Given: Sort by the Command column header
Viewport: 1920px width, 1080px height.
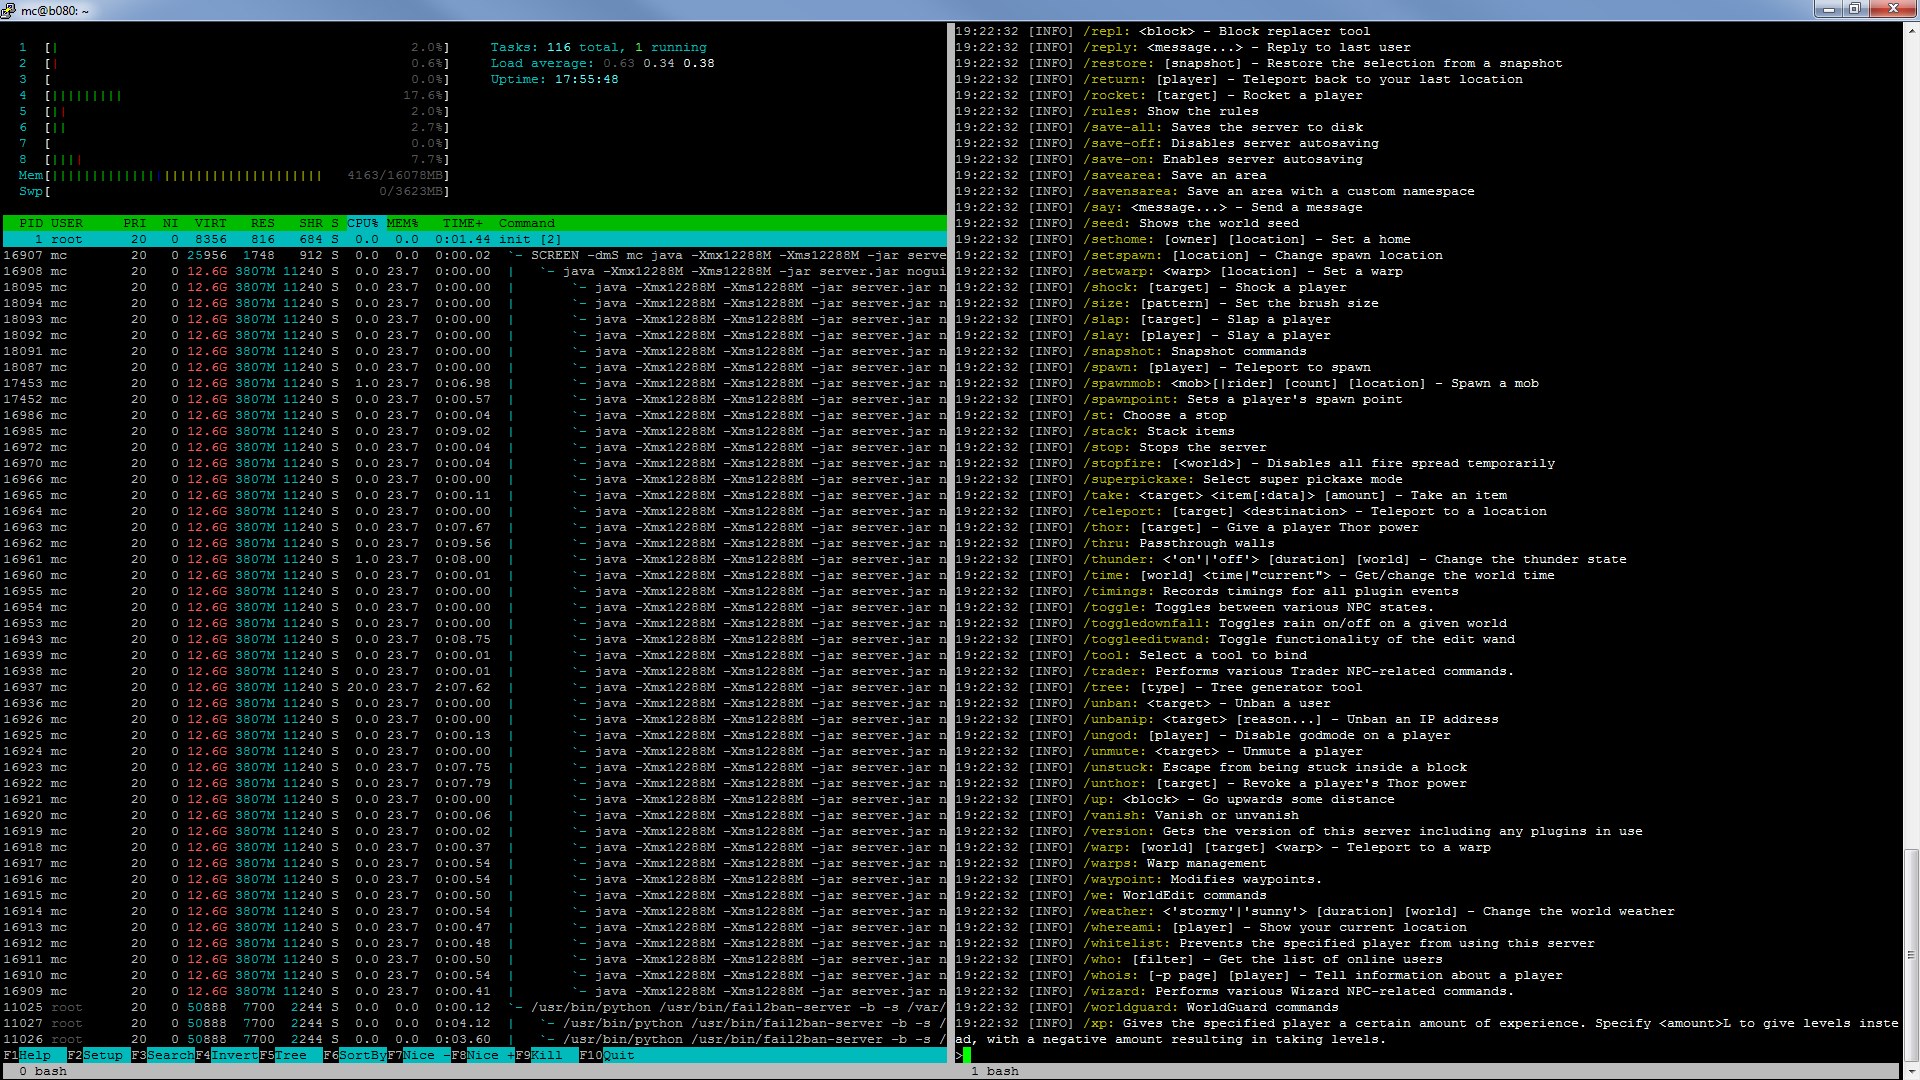Looking at the screenshot, I should click(527, 223).
